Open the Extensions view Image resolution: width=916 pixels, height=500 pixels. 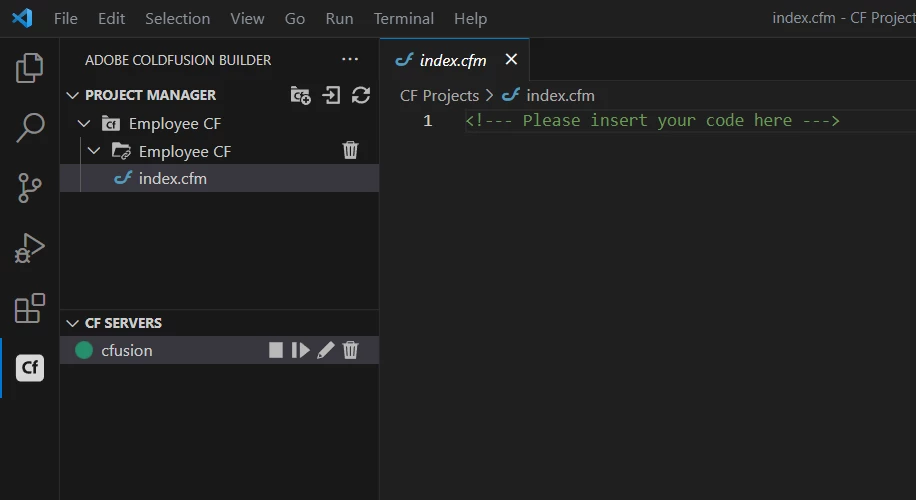click(29, 308)
